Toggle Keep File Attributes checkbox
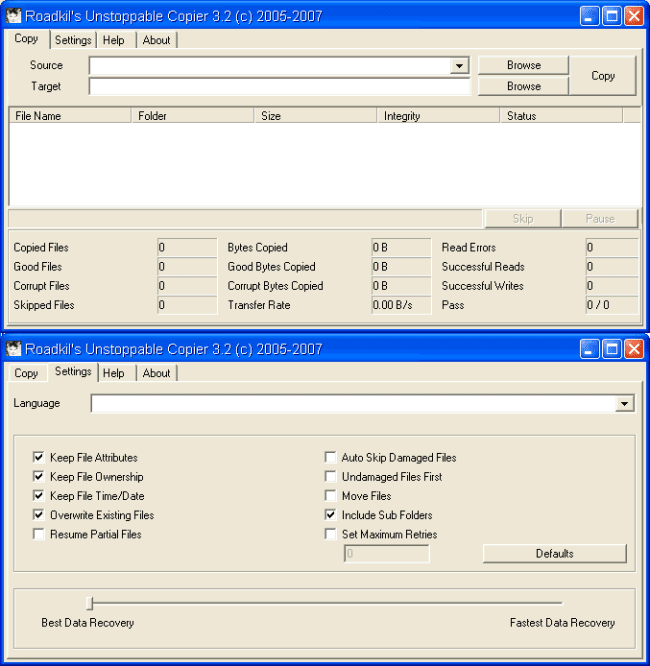Viewport: 650px width, 666px height. (x=39, y=457)
